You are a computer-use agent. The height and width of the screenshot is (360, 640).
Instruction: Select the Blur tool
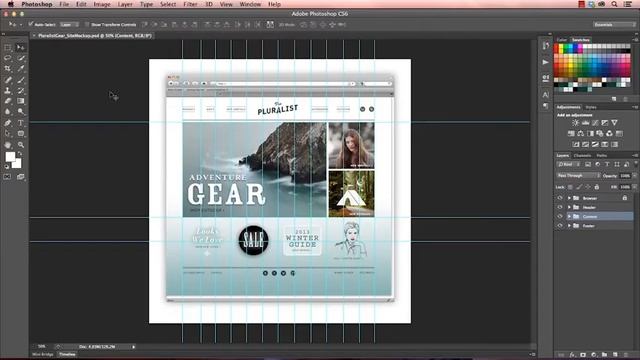coord(8,111)
